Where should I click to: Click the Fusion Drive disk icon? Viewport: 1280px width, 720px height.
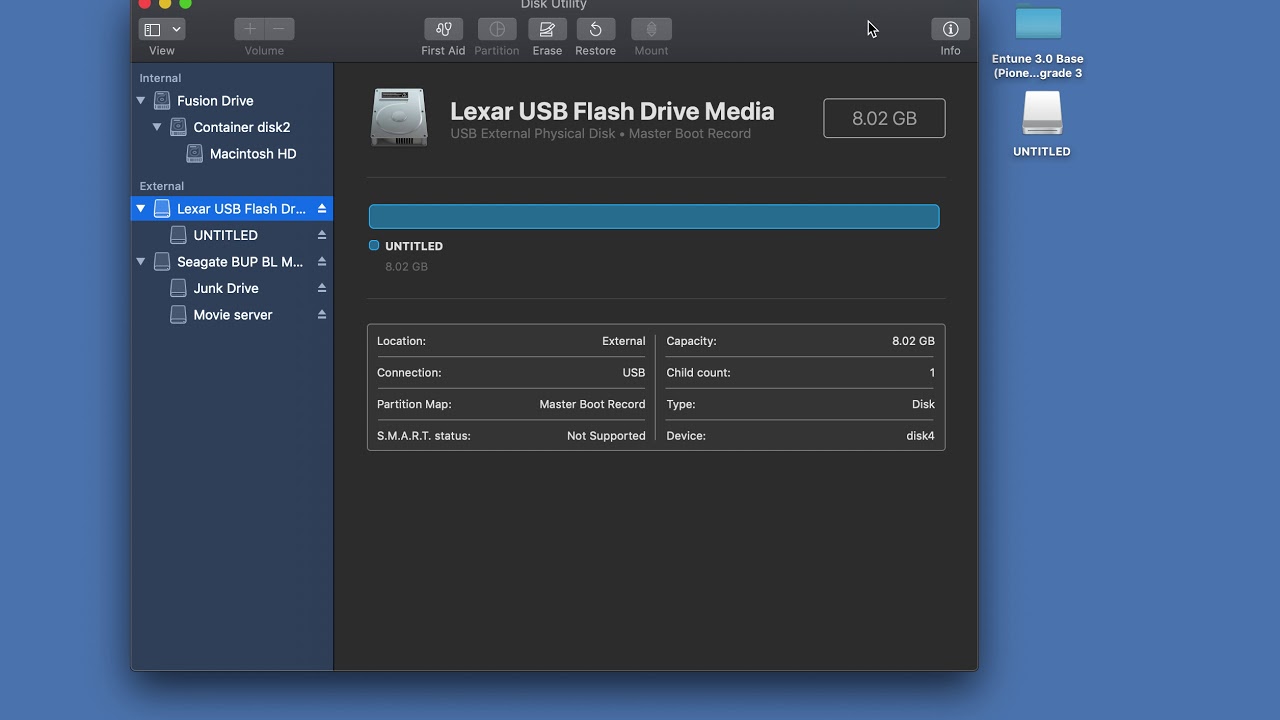point(162,100)
